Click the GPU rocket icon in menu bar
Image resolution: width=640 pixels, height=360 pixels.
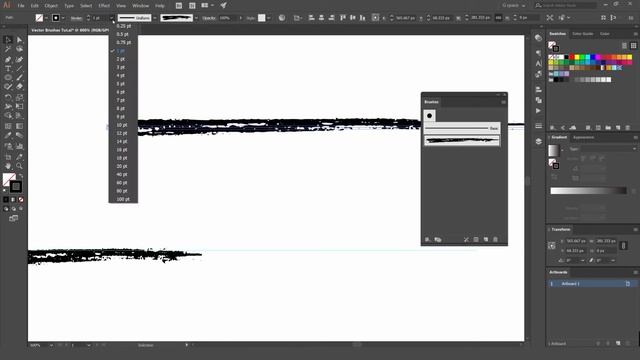[x=223, y=5]
